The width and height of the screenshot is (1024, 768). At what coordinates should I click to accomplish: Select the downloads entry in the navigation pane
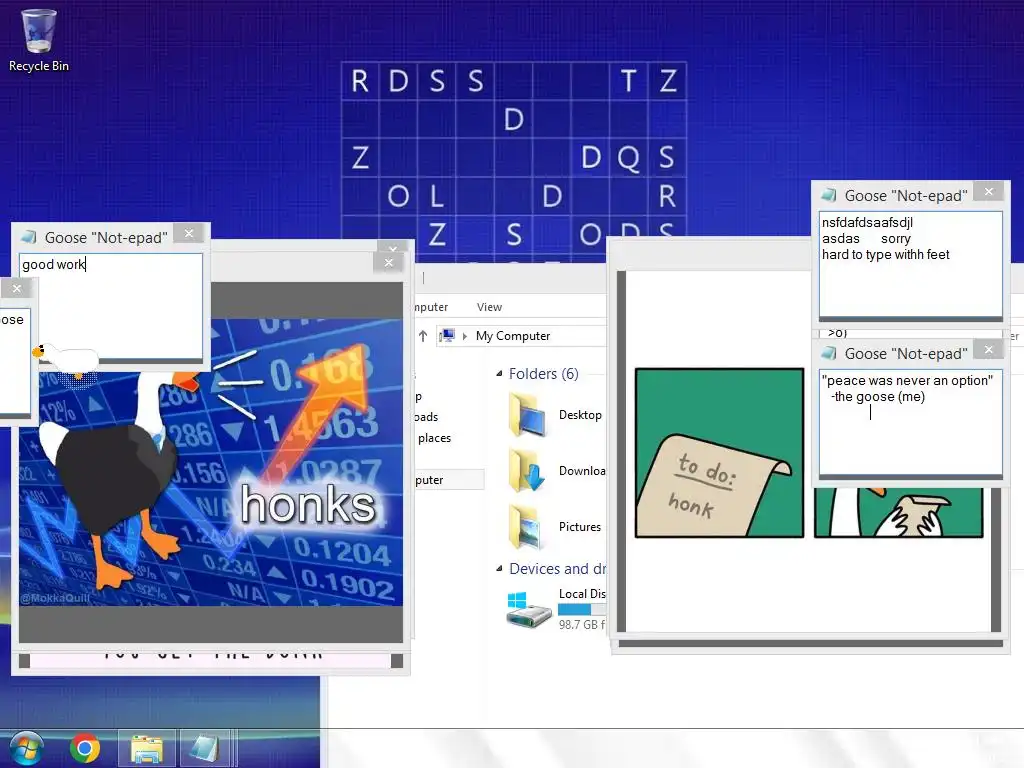click(427, 417)
